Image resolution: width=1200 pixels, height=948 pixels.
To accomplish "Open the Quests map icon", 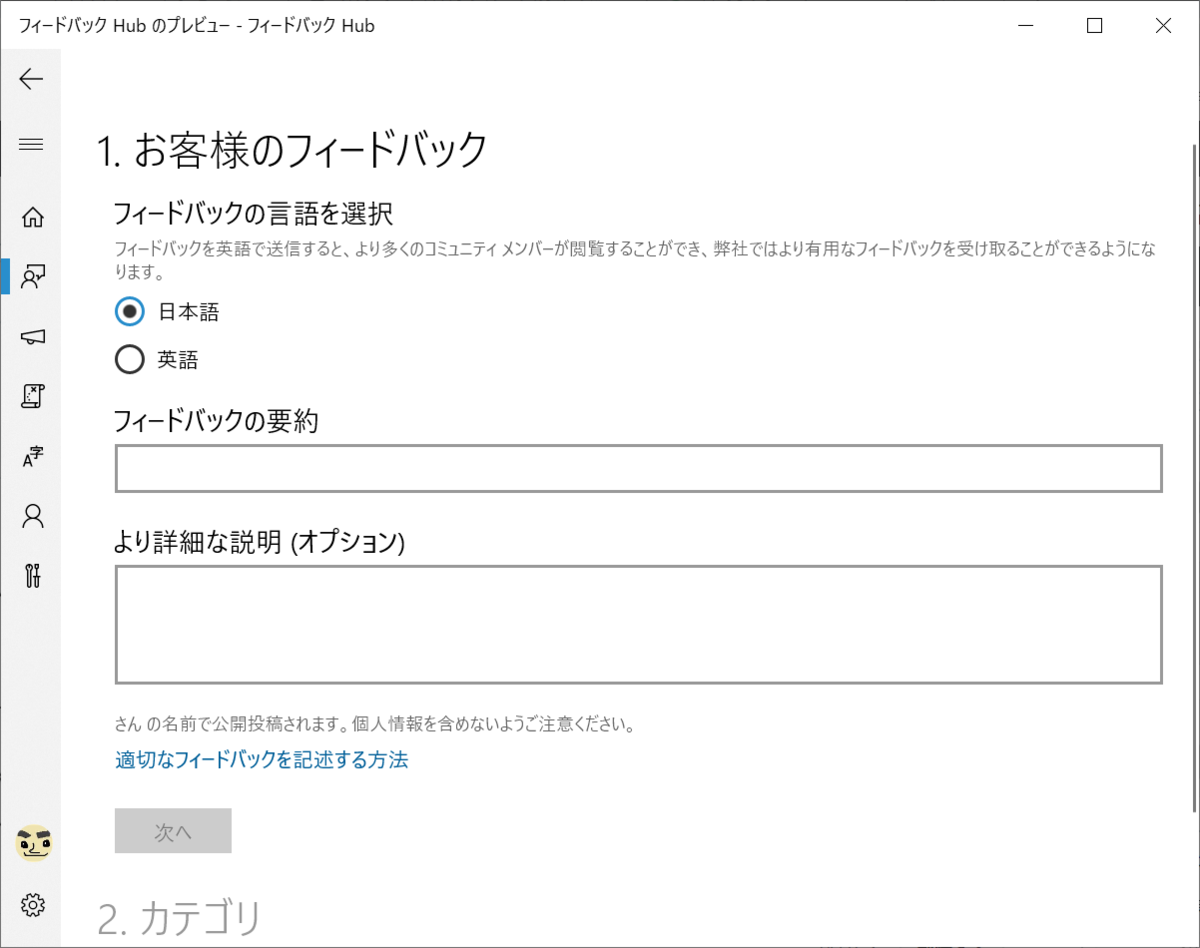I will 33,396.
